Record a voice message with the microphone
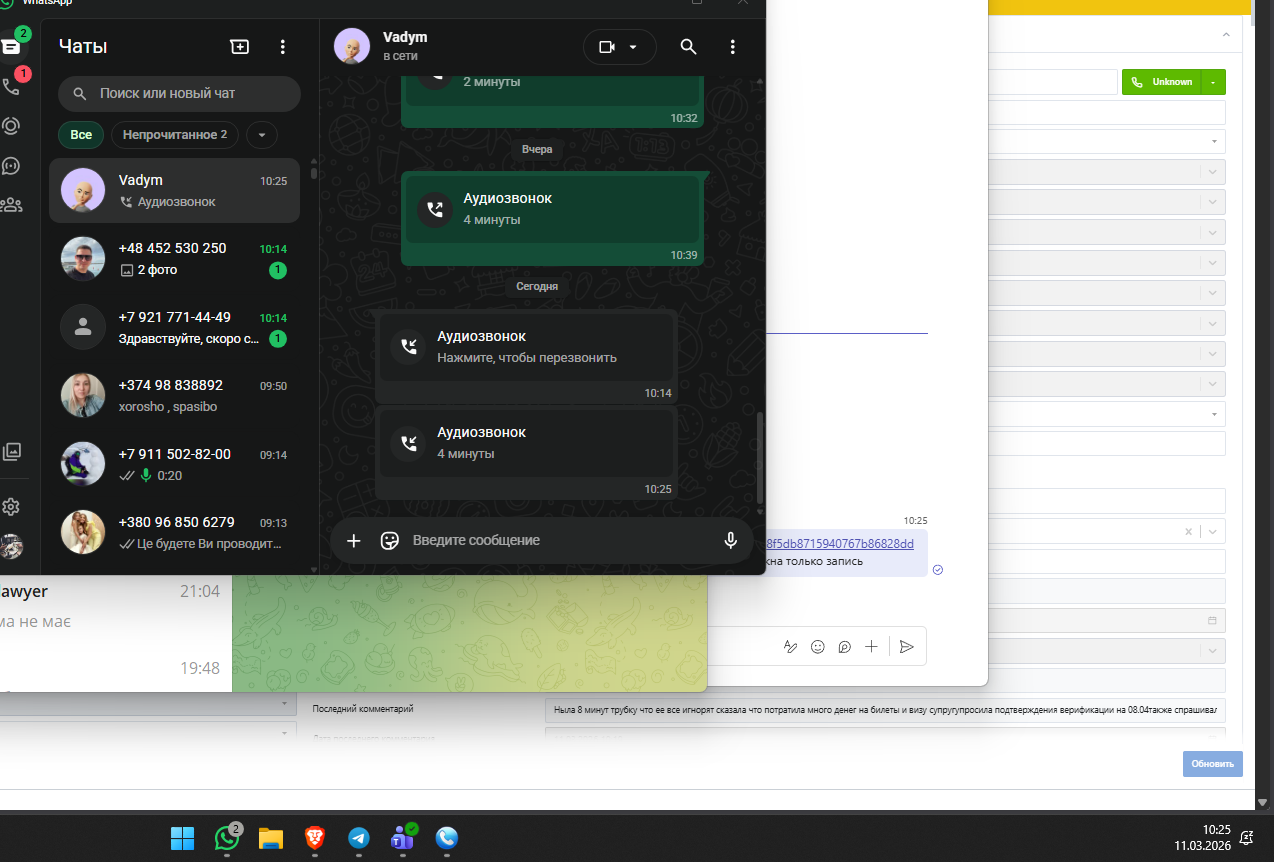The width and height of the screenshot is (1274, 862). click(731, 540)
